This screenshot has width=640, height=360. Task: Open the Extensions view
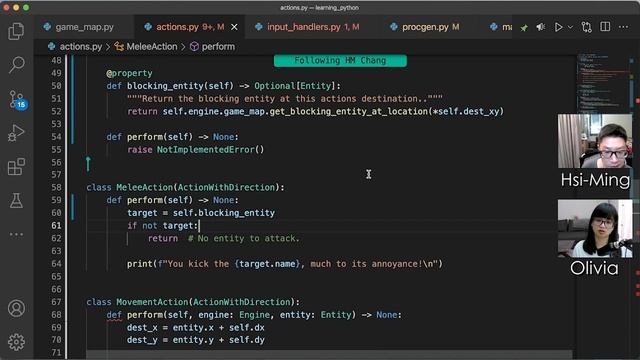pyautogui.click(x=16, y=167)
